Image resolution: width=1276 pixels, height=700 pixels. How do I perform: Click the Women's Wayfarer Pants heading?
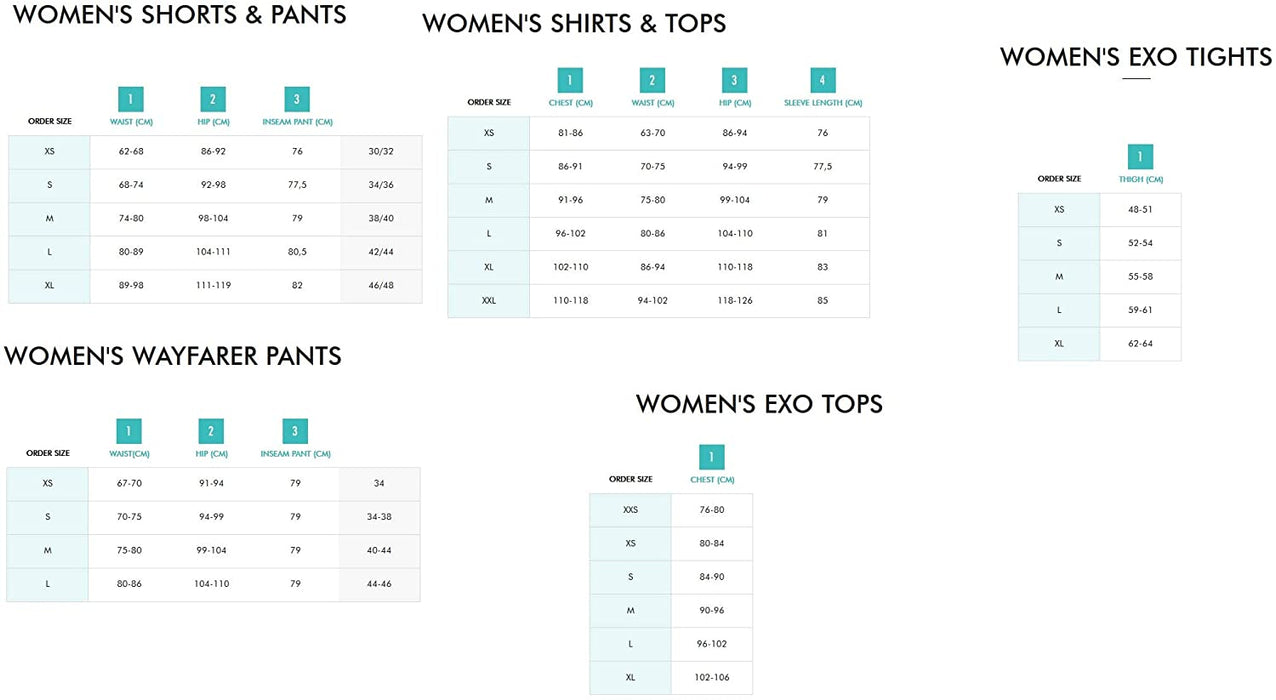pyautogui.click(x=173, y=356)
